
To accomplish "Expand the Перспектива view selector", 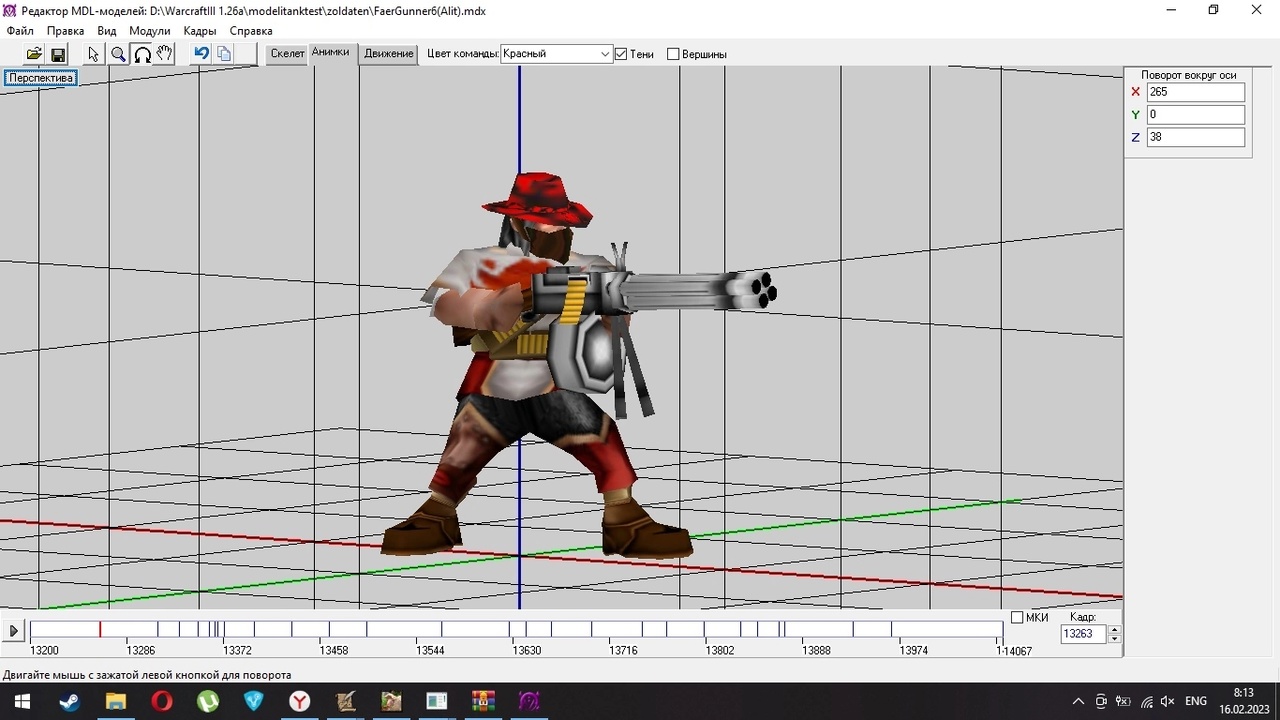I will pyautogui.click(x=41, y=78).
